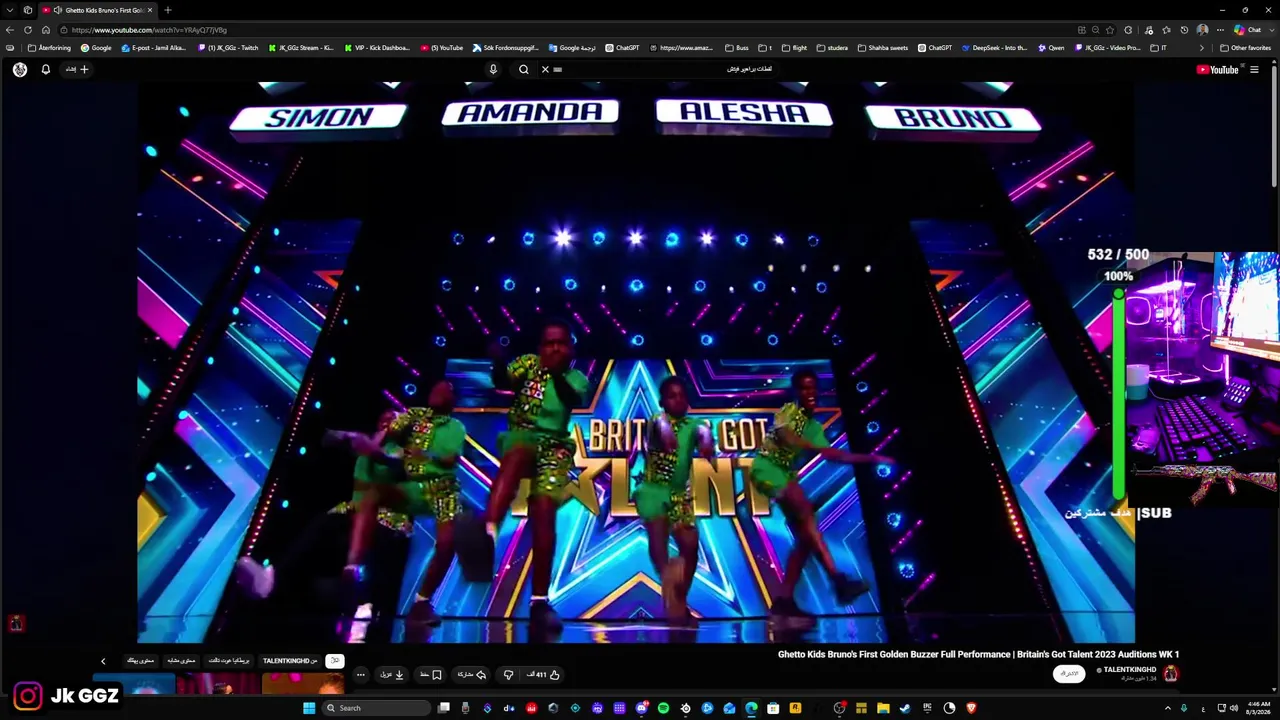Screen dimensions: 1280x720
Task: Click into the YouTube search field
Action: click(x=665, y=69)
